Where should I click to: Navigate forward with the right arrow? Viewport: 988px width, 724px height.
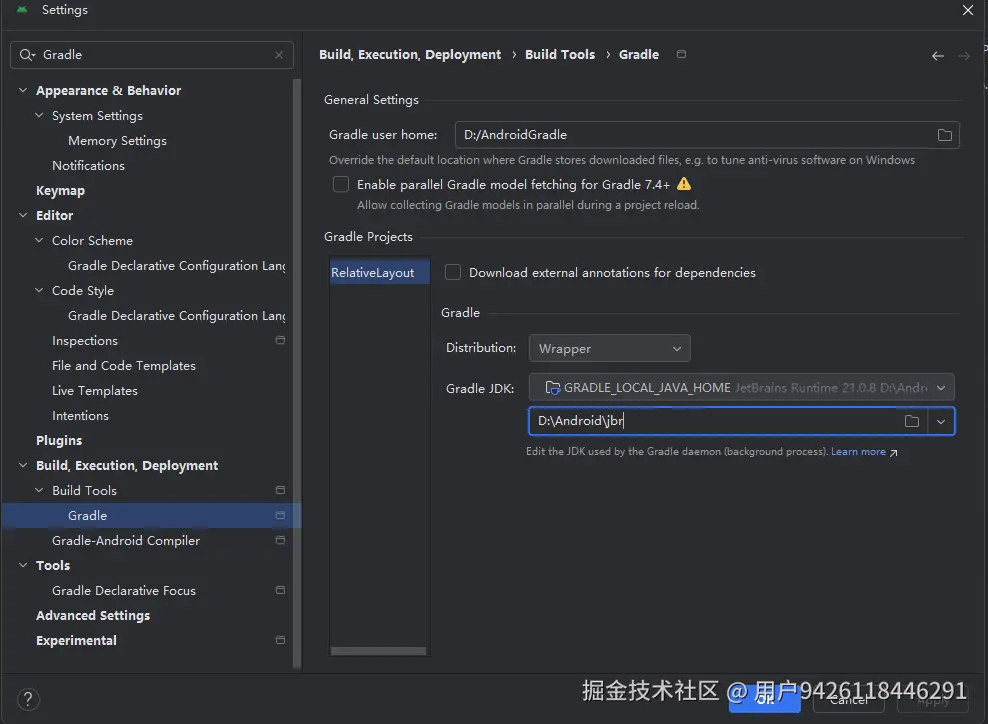click(x=963, y=55)
